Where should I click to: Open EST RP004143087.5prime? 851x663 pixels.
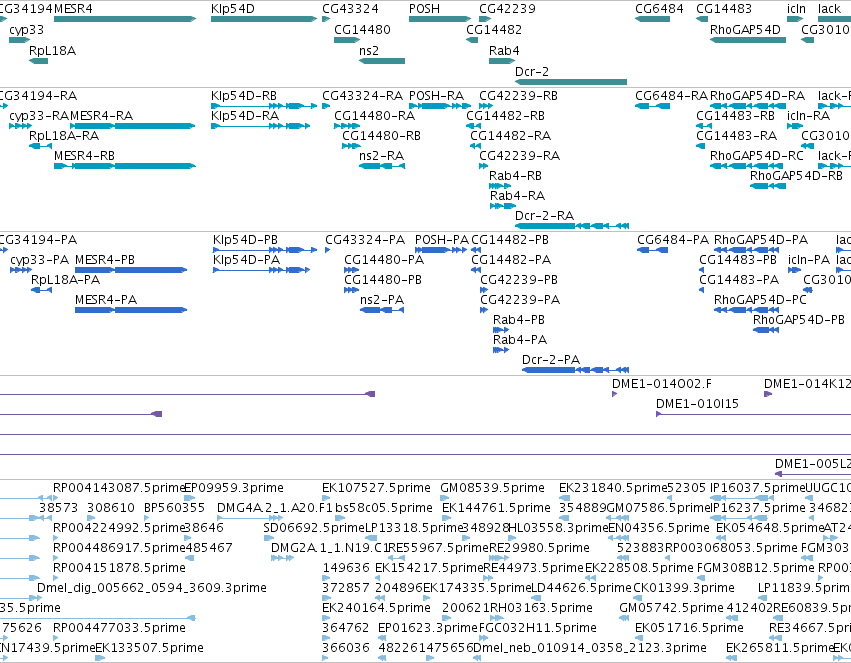tap(118, 488)
